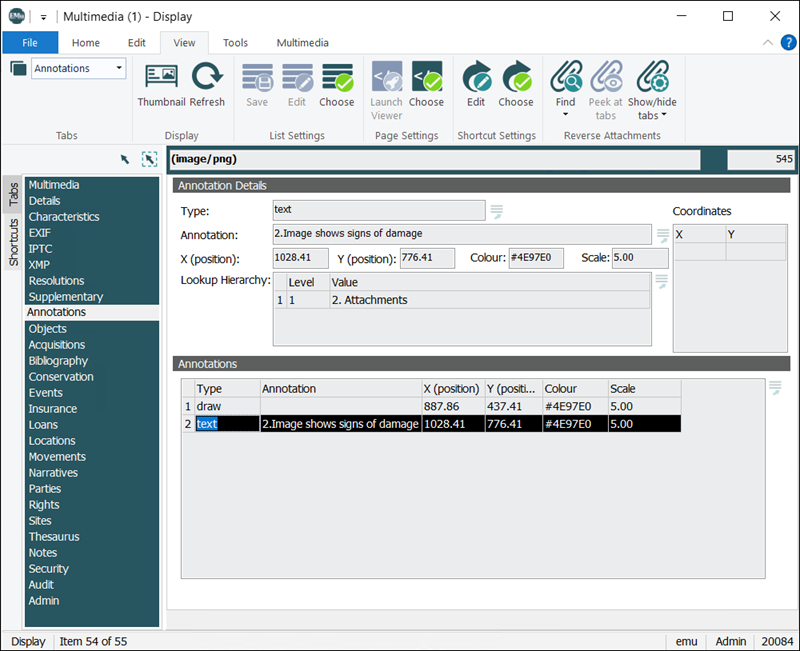Image resolution: width=800 pixels, height=651 pixels.
Task: Click the Shortcuts vertical side tab
Action: [x=13, y=243]
